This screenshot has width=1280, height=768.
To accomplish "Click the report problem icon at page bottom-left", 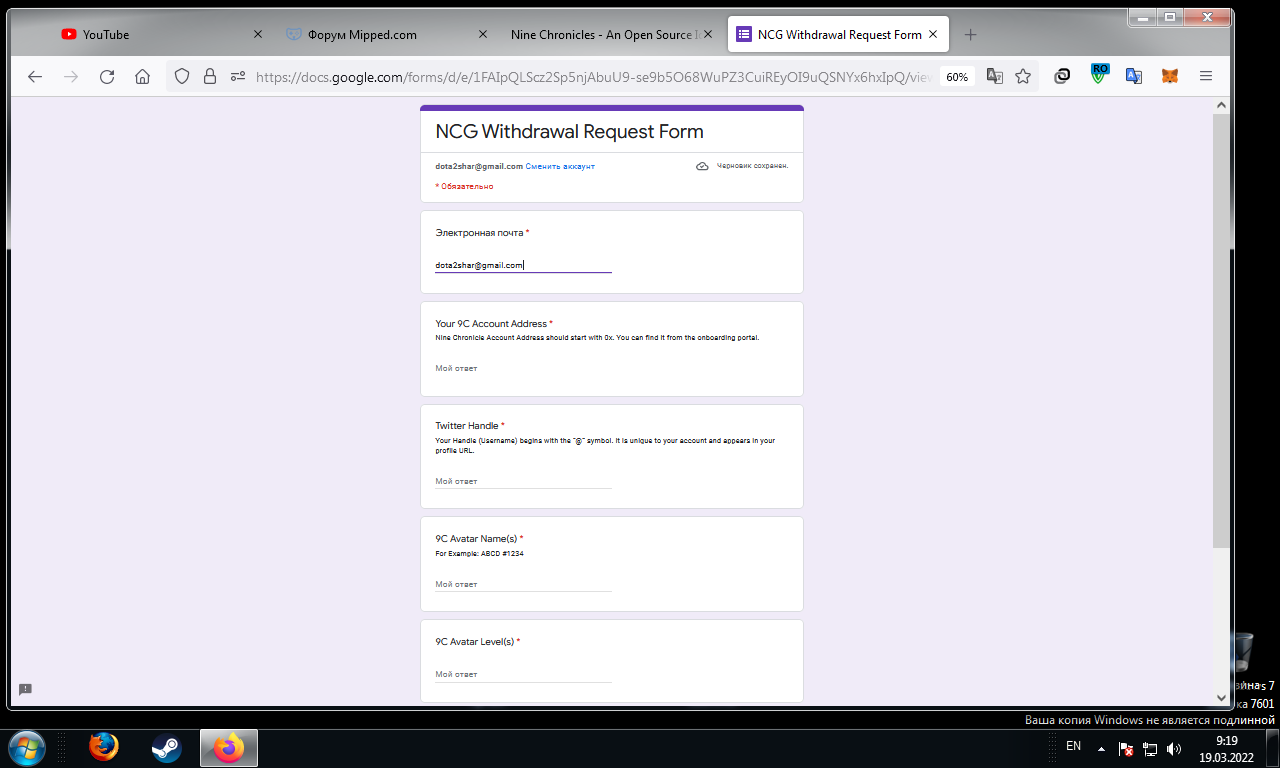I will coord(25,689).
